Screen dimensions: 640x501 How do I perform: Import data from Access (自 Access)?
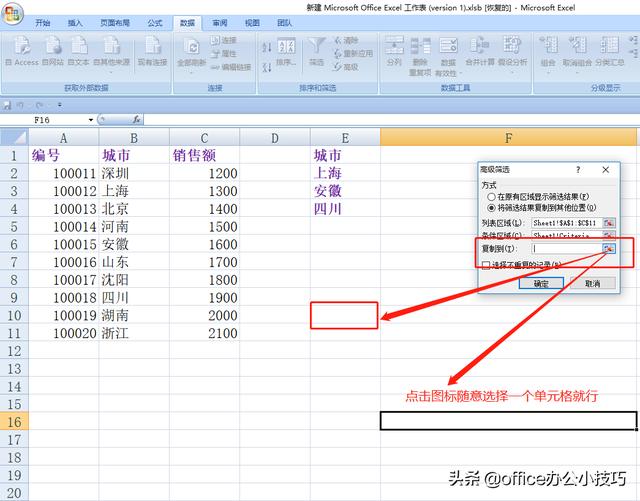click(x=22, y=51)
